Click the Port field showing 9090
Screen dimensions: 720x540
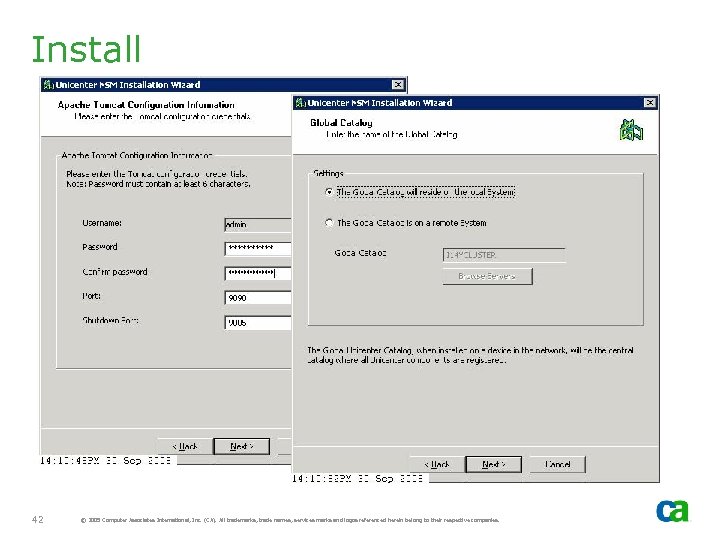258,298
